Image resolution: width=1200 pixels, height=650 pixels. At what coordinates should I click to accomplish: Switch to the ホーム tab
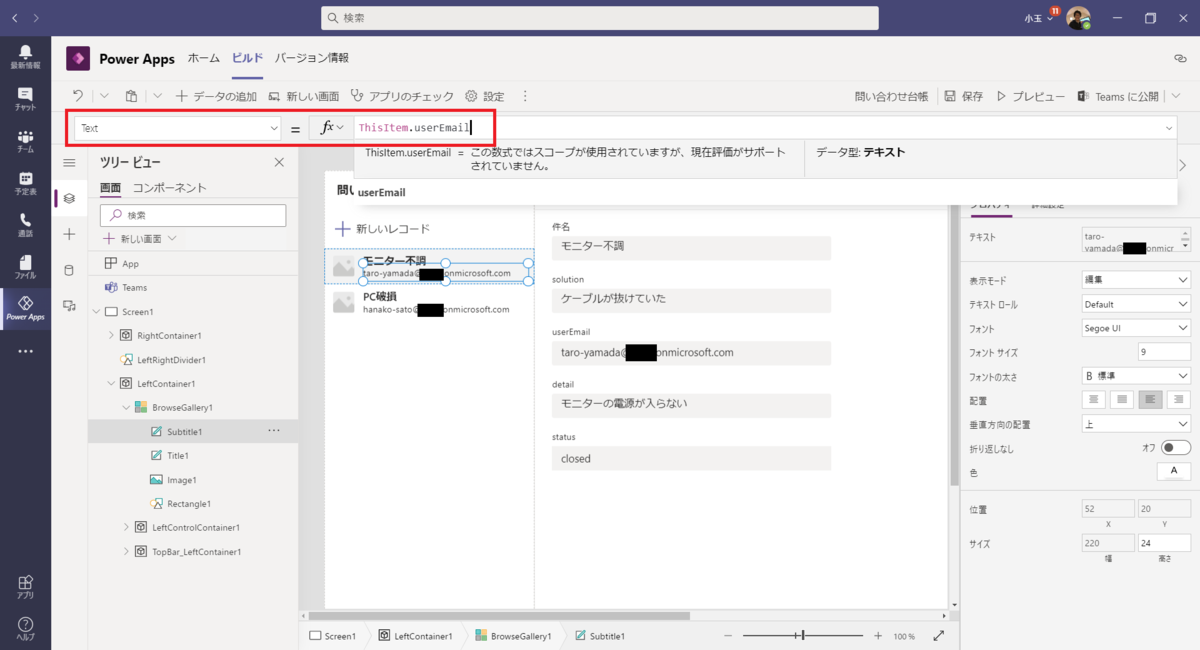[204, 58]
